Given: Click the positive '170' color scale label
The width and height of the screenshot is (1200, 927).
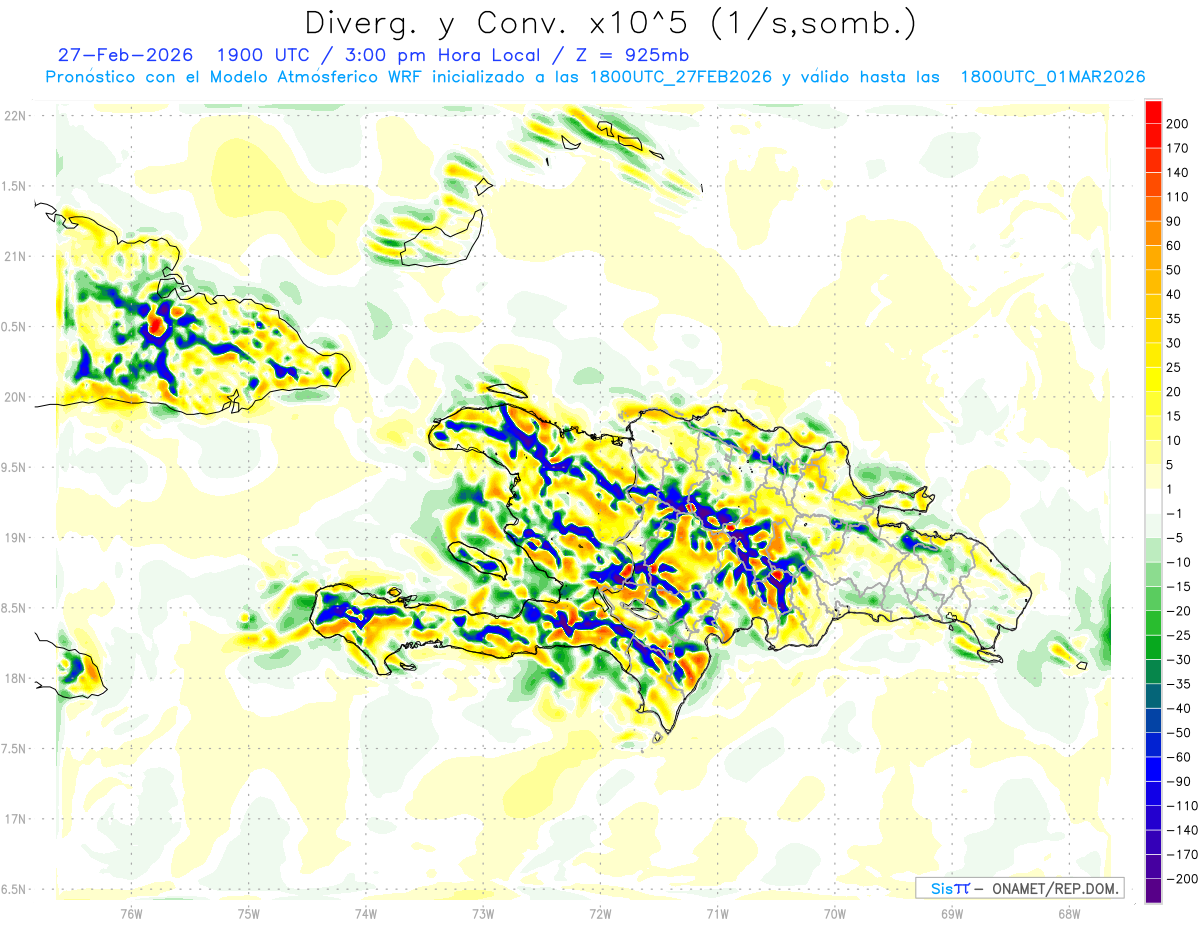Looking at the screenshot, I should tap(1178, 148).
